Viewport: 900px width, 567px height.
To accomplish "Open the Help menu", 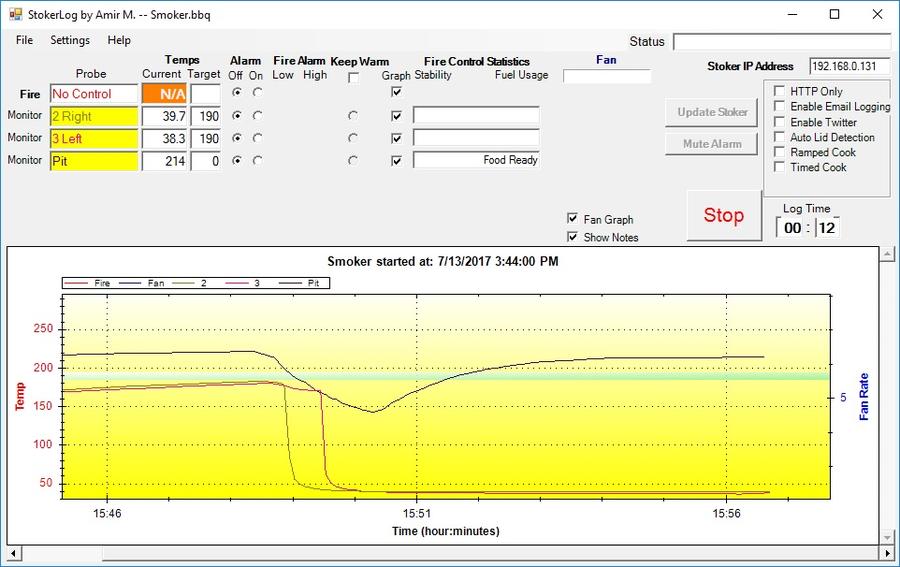I will click(119, 40).
